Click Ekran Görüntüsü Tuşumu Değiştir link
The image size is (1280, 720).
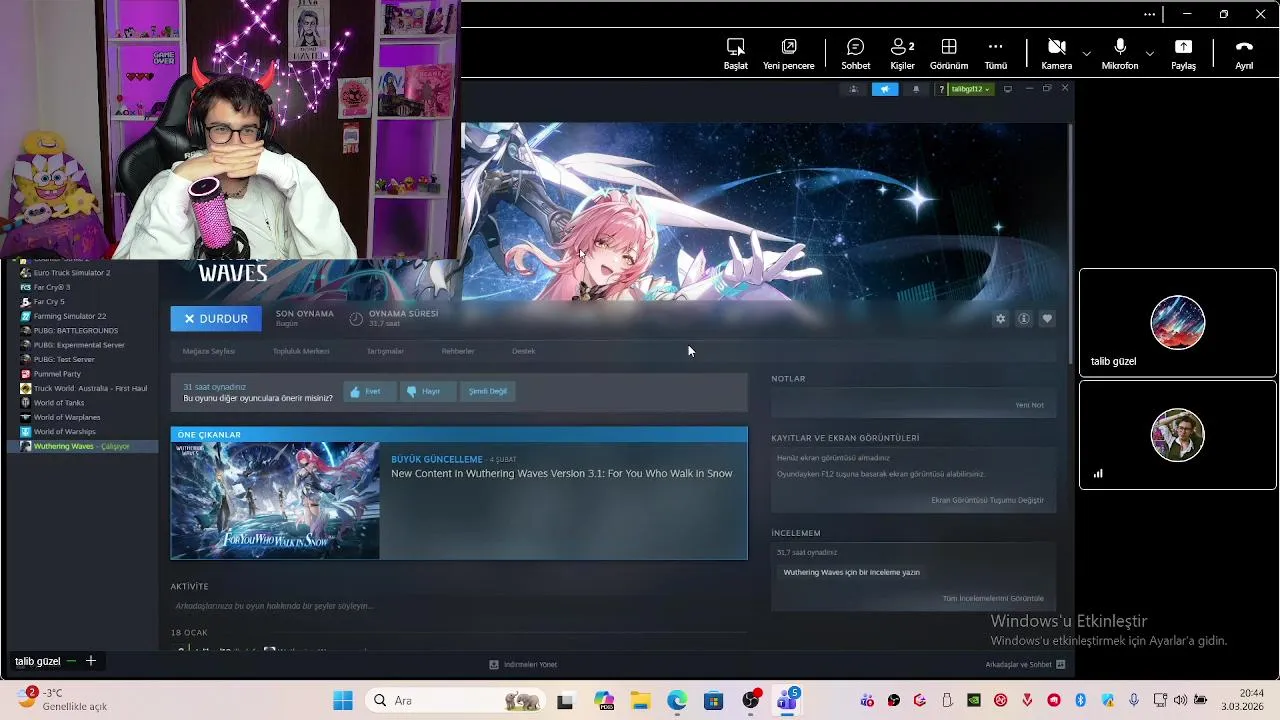(x=987, y=500)
